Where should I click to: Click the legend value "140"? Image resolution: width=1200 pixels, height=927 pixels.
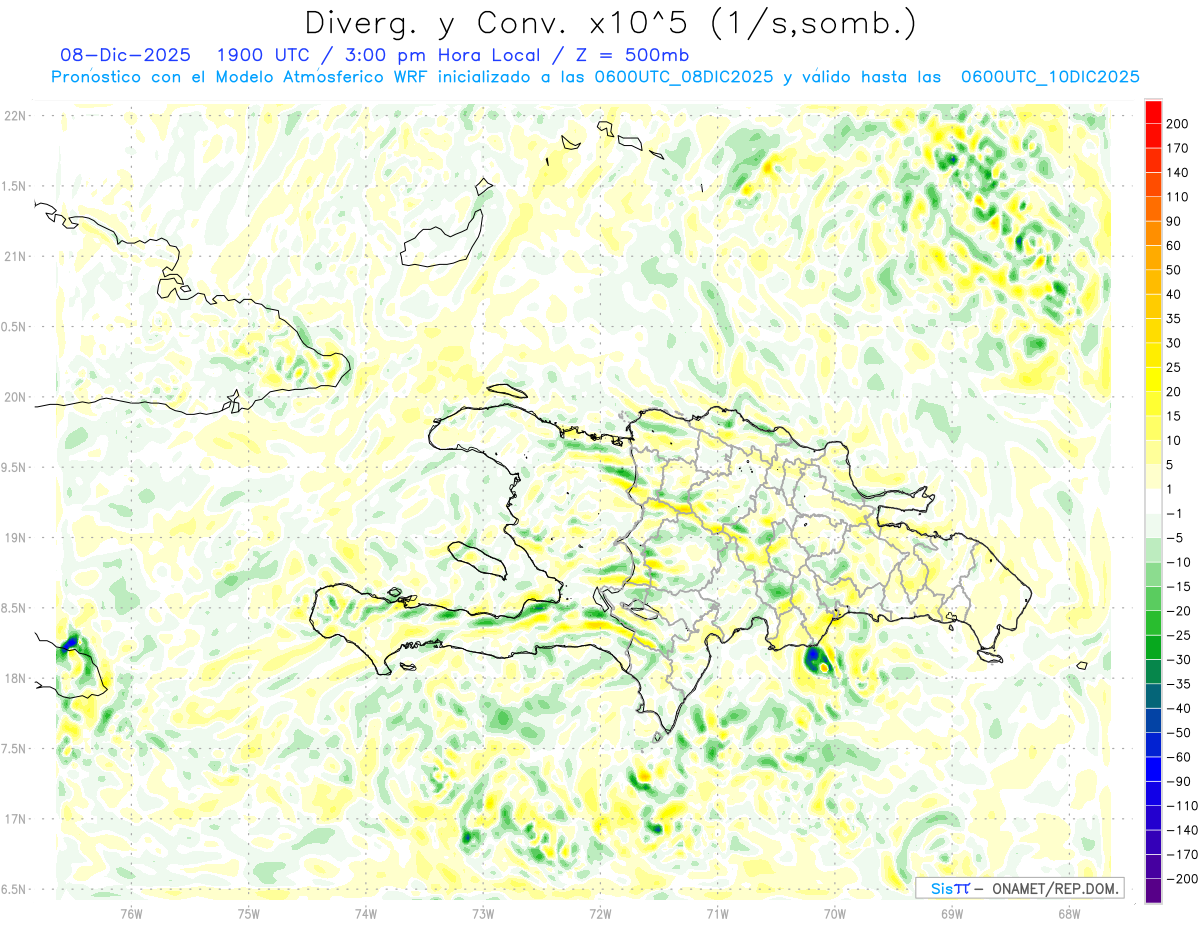point(1177,172)
